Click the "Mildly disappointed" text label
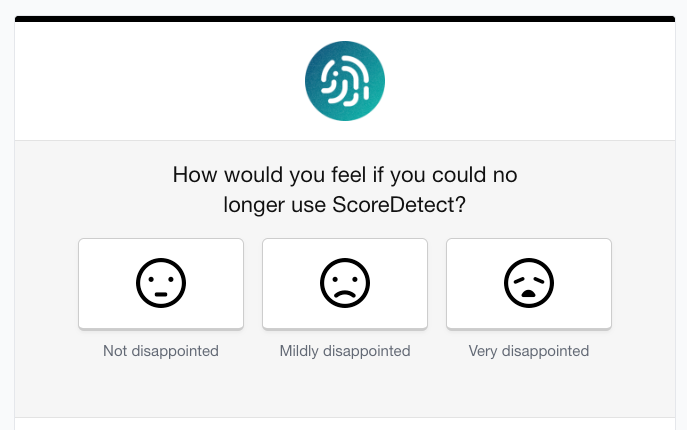This screenshot has height=430, width=687. pos(345,351)
